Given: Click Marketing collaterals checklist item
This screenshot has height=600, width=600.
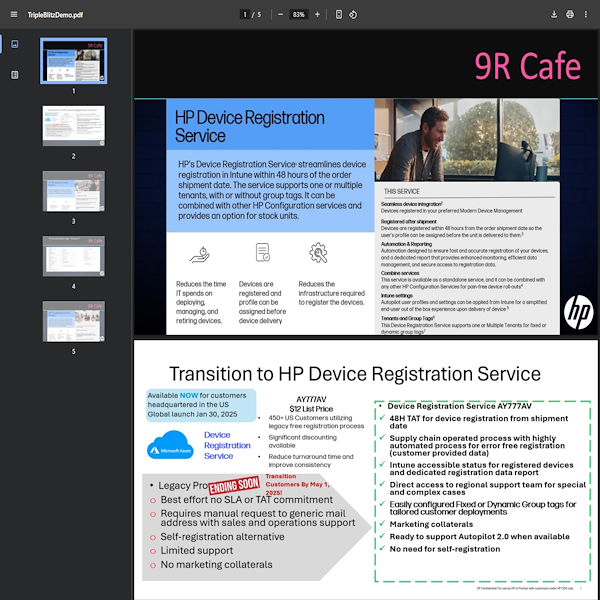Looking at the screenshot, I should click(431, 524).
